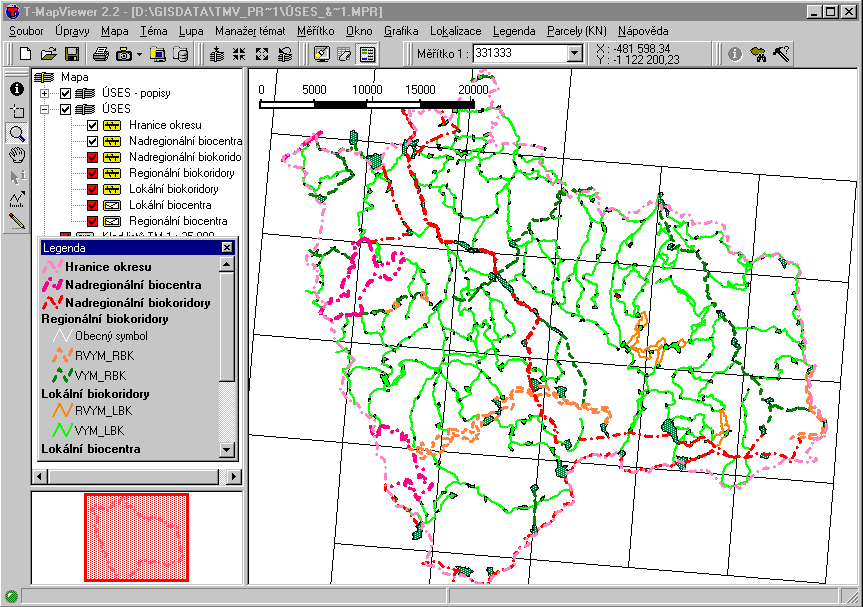Open the Lupa menu
This screenshot has width=863, height=607.
point(191,31)
